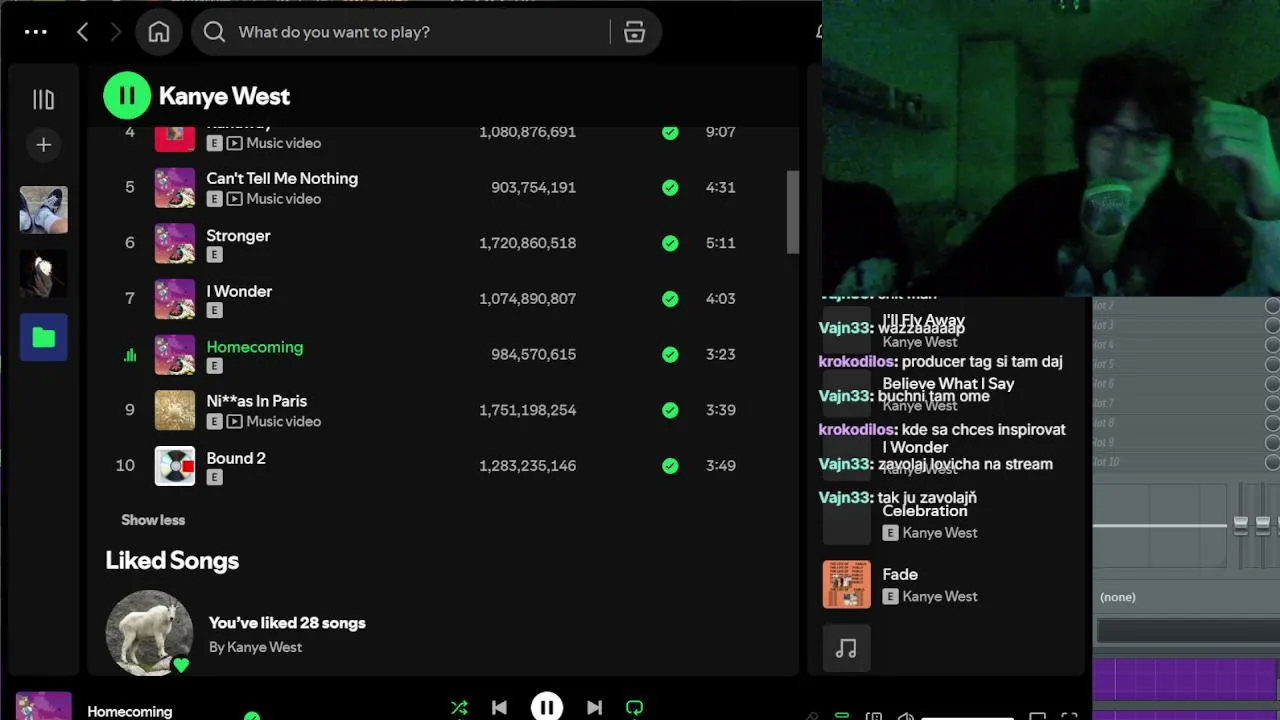Click the equalizer icon beside Homecoming
Viewport: 1280px width, 720px height.
point(130,355)
